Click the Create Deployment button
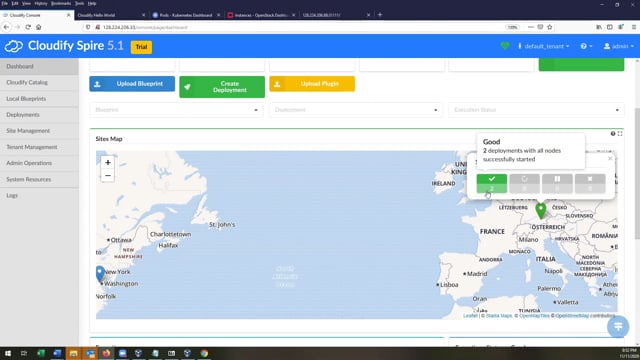Screen dimensions: 640x360 tap(222, 87)
